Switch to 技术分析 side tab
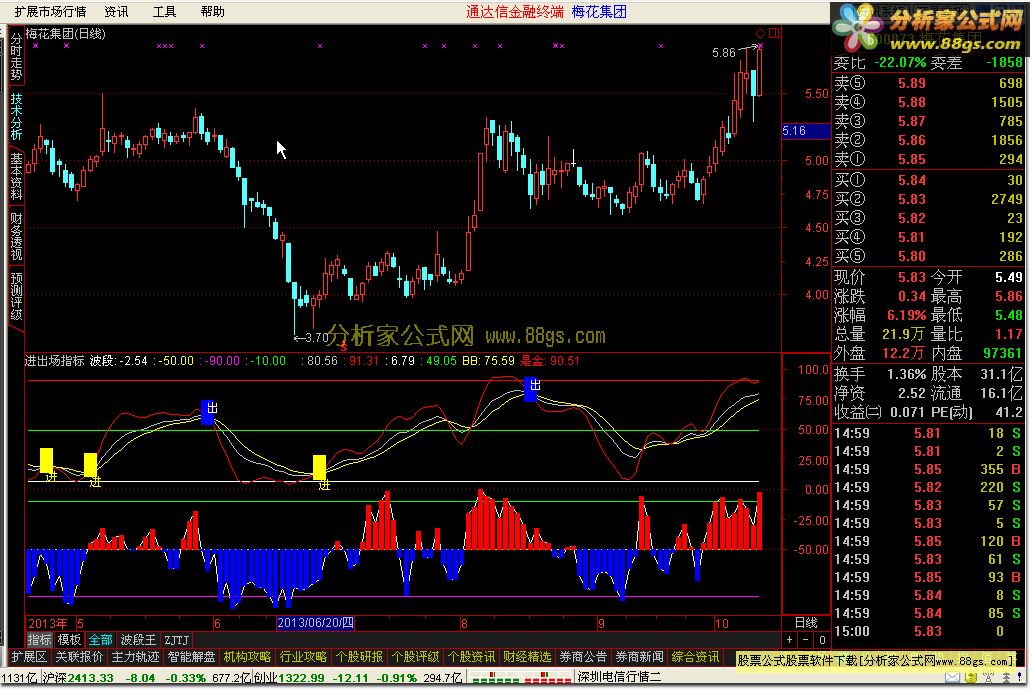This screenshot has height=690, width=1032. coord(16,116)
